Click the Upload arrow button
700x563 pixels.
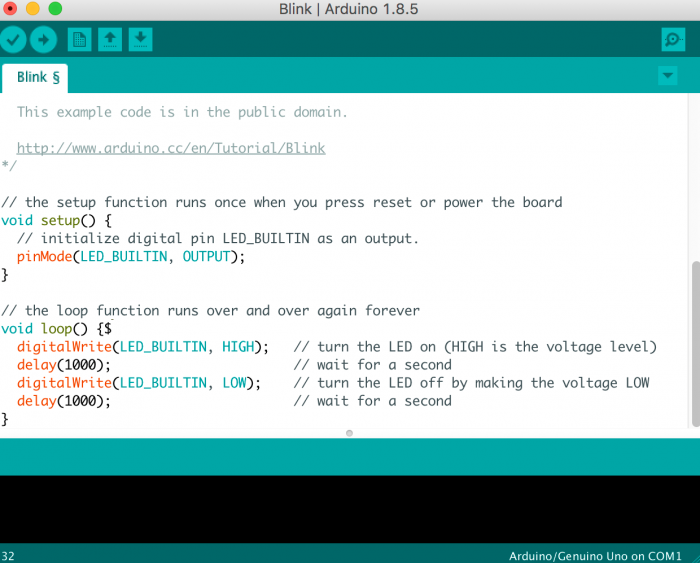point(43,40)
